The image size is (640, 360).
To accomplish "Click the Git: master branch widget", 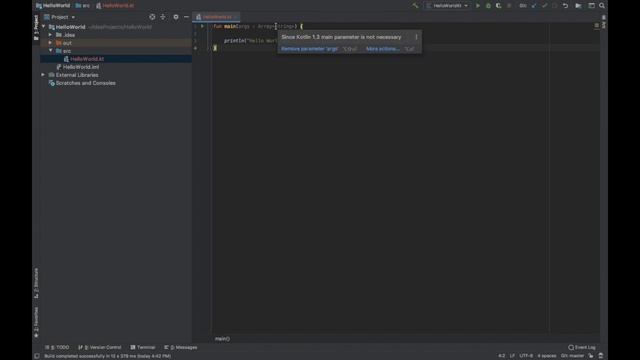I will pyautogui.click(x=572, y=356).
